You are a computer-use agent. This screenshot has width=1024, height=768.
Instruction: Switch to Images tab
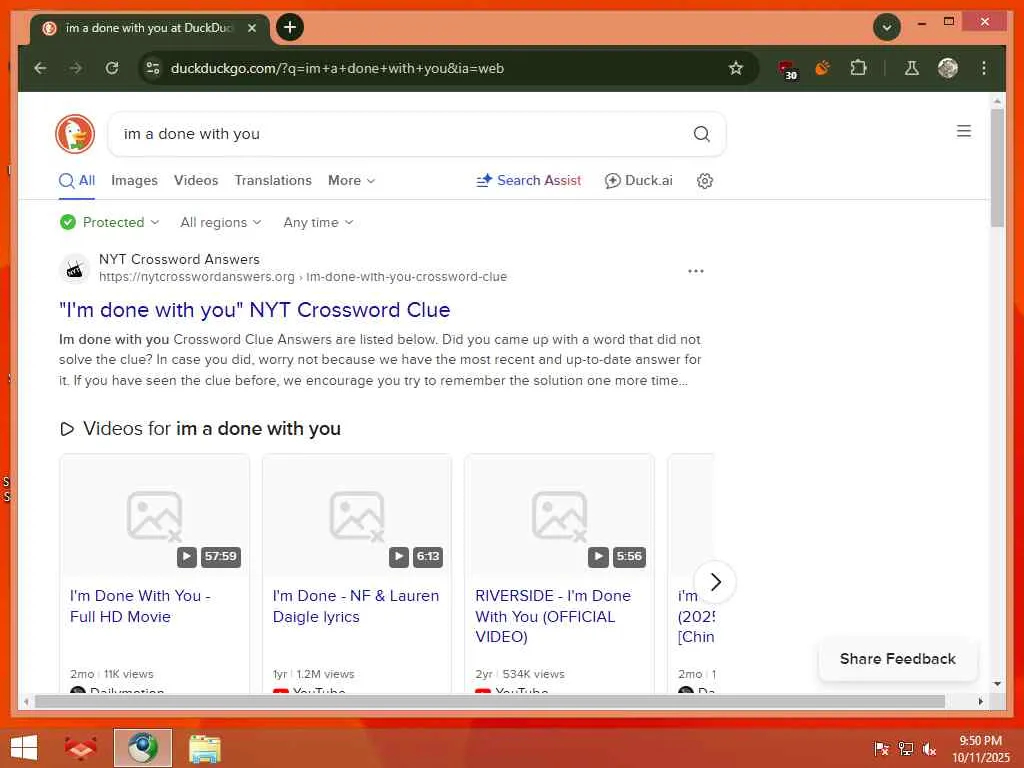tap(135, 180)
